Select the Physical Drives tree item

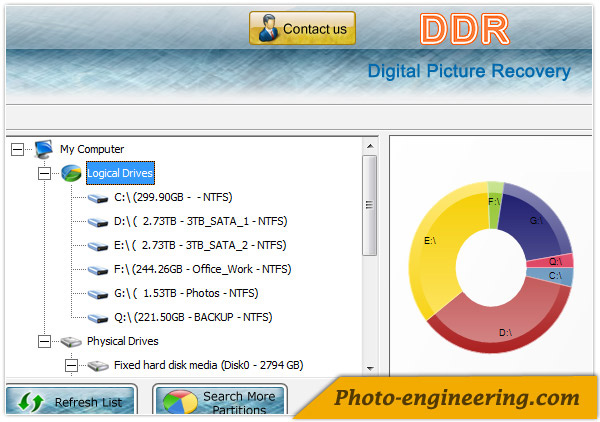(122, 341)
